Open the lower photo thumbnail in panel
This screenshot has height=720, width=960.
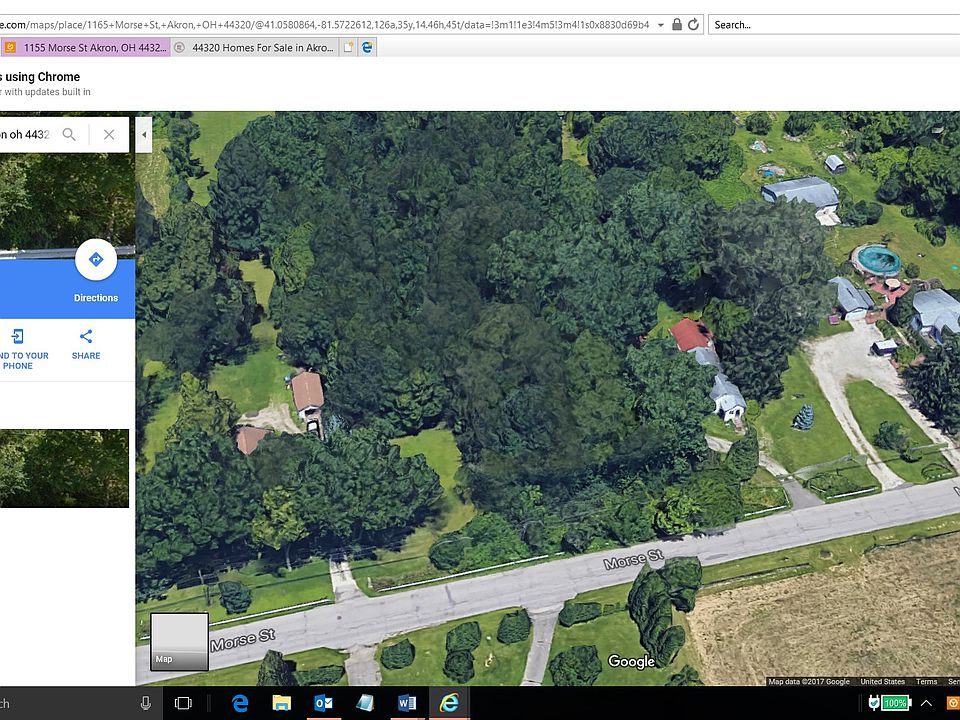pos(64,468)
